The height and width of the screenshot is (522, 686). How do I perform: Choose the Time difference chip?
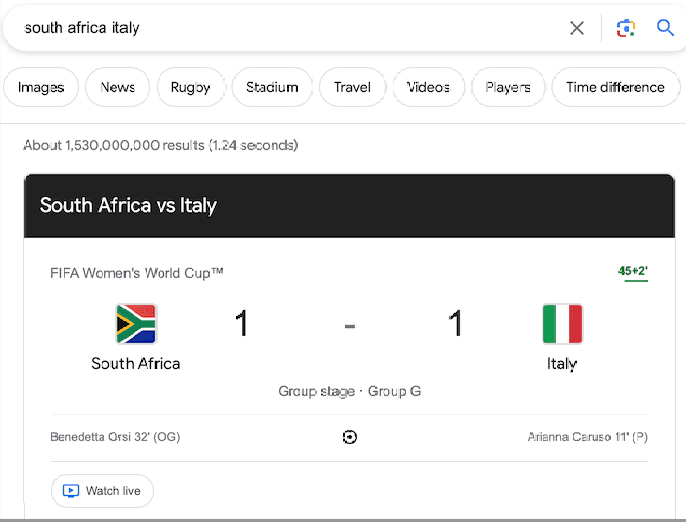[615, 87]
